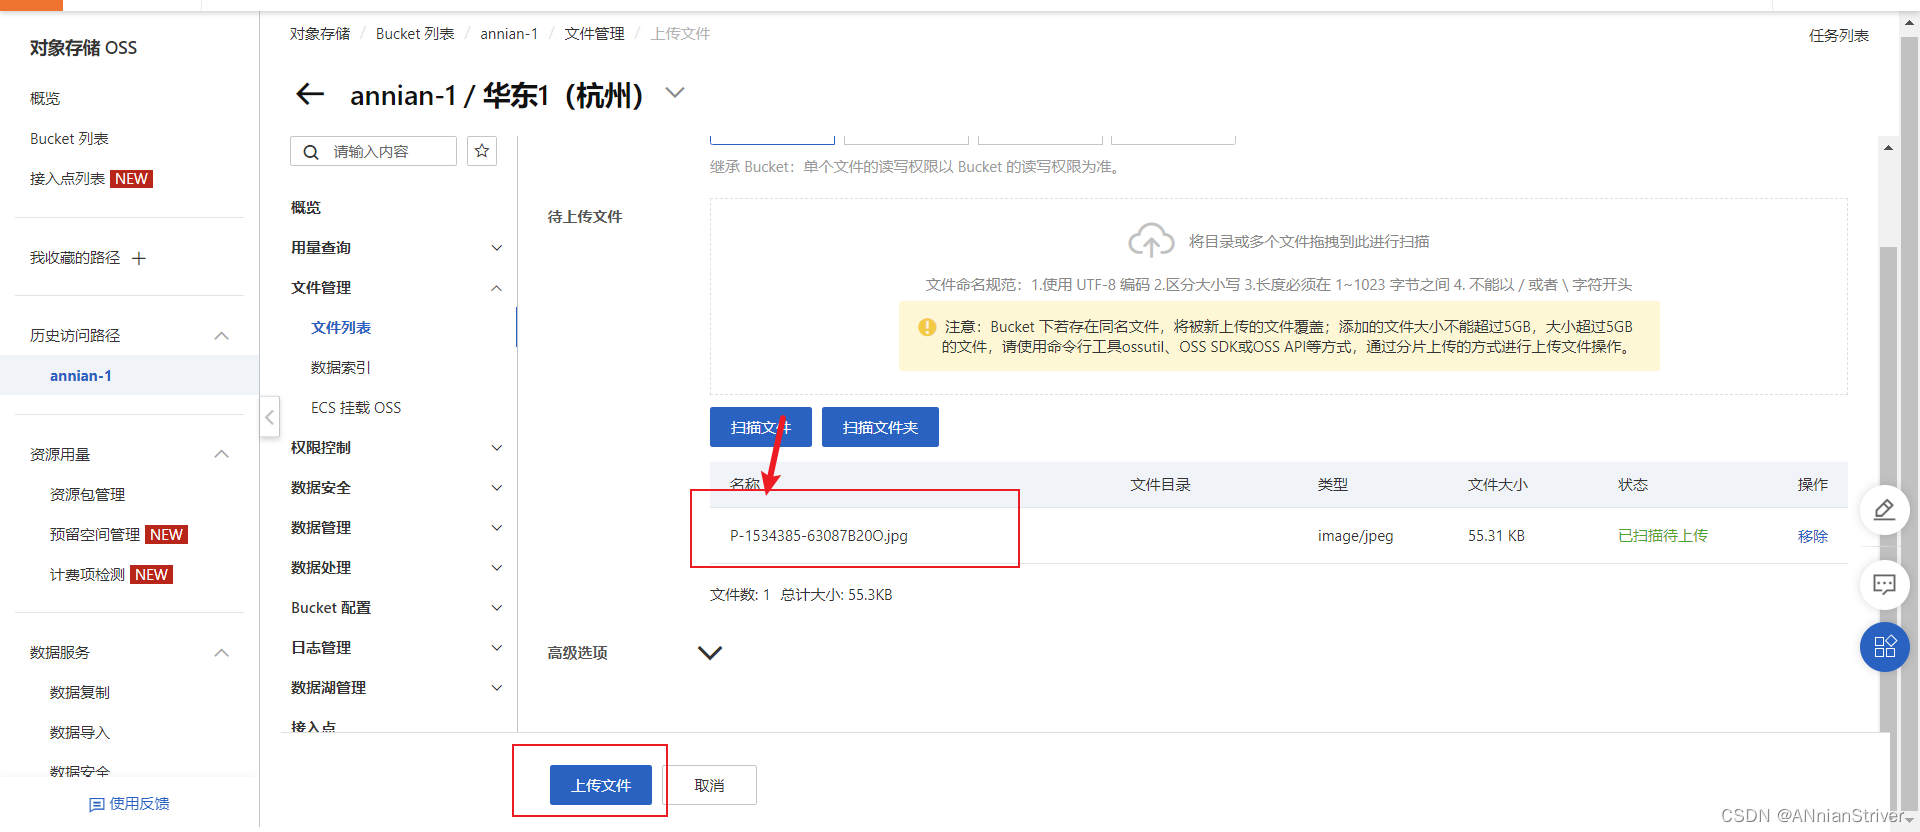Go to Bucket 列表 breadcrumb
The height and width of the screenshot is (832, 1920).
415,34
